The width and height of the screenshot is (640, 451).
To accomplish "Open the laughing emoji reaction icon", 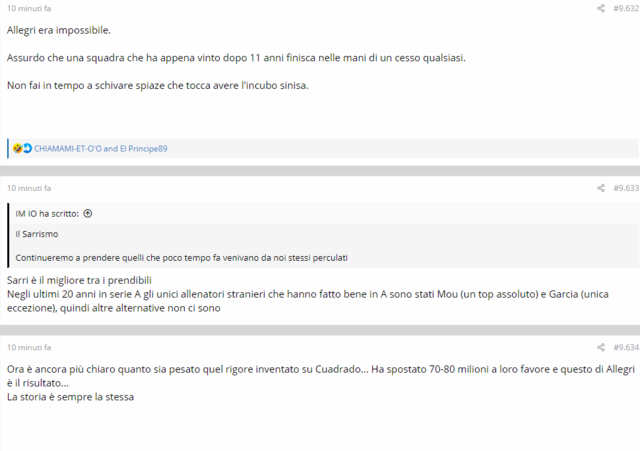I will 17,148.
